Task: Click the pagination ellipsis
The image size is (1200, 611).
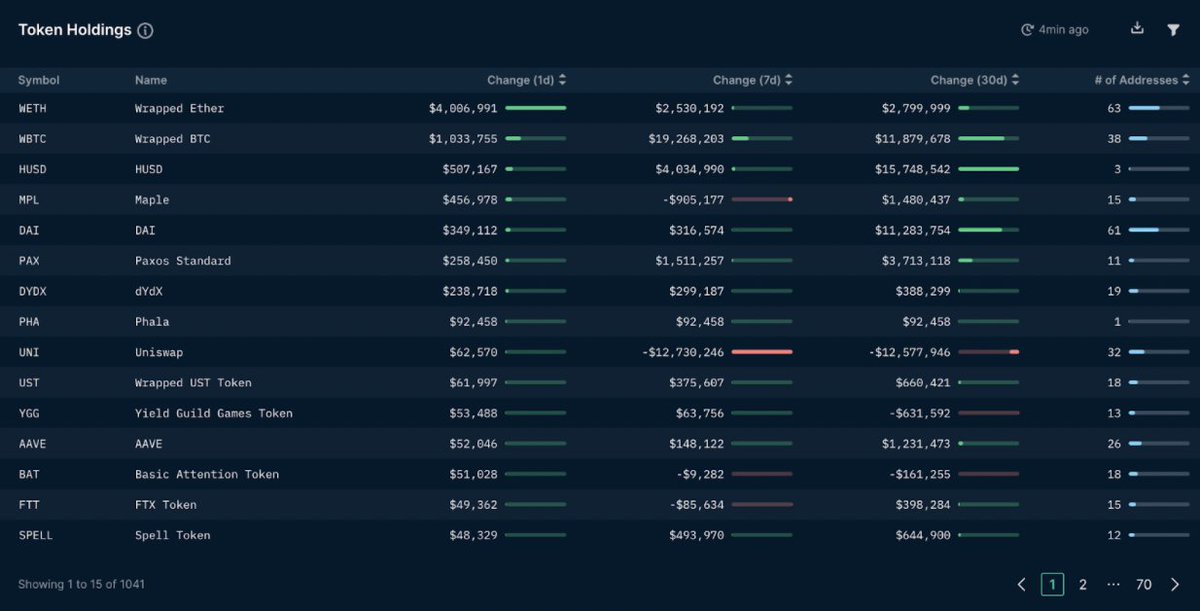Action: 1113,585
